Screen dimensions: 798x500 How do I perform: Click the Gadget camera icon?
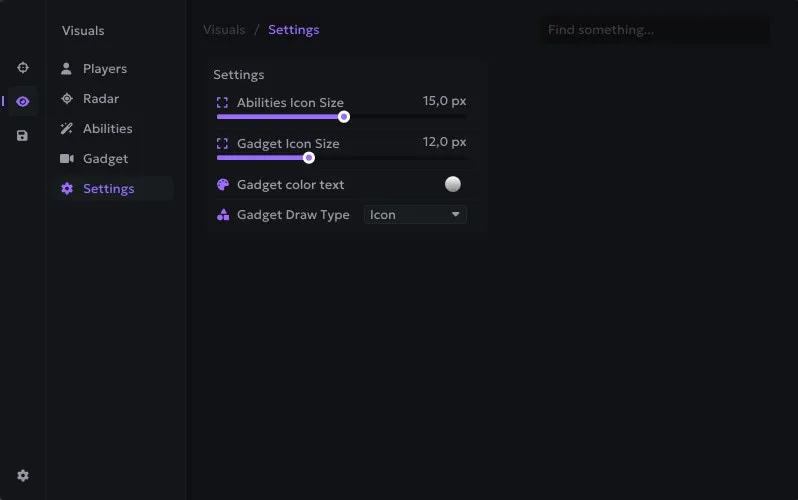[67, 158]
